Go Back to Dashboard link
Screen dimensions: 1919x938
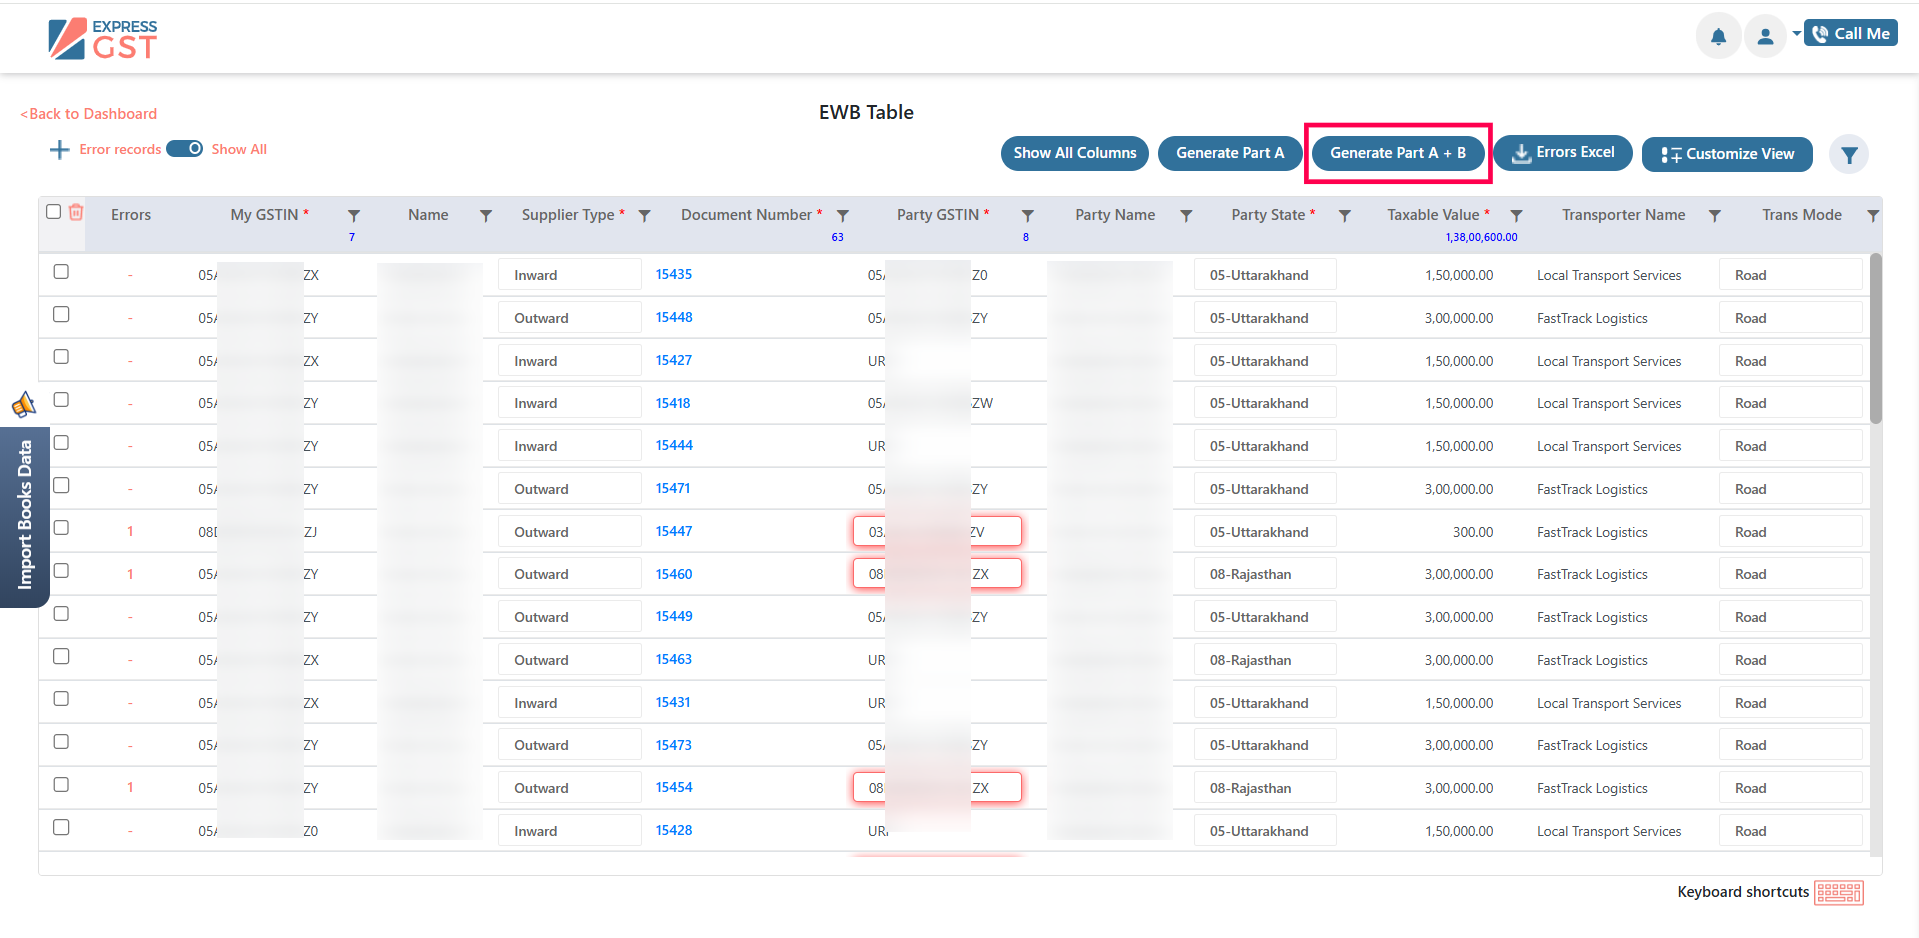(89, 114)
